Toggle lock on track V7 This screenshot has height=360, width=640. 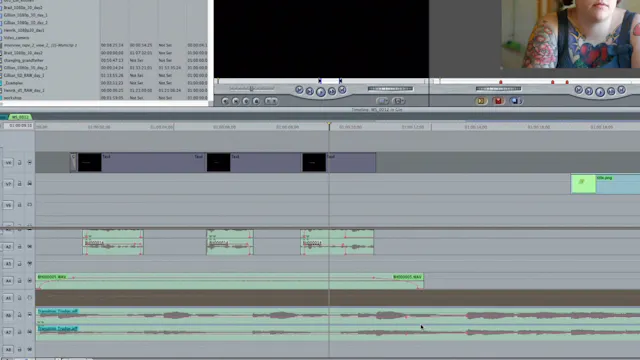point(19,184)
